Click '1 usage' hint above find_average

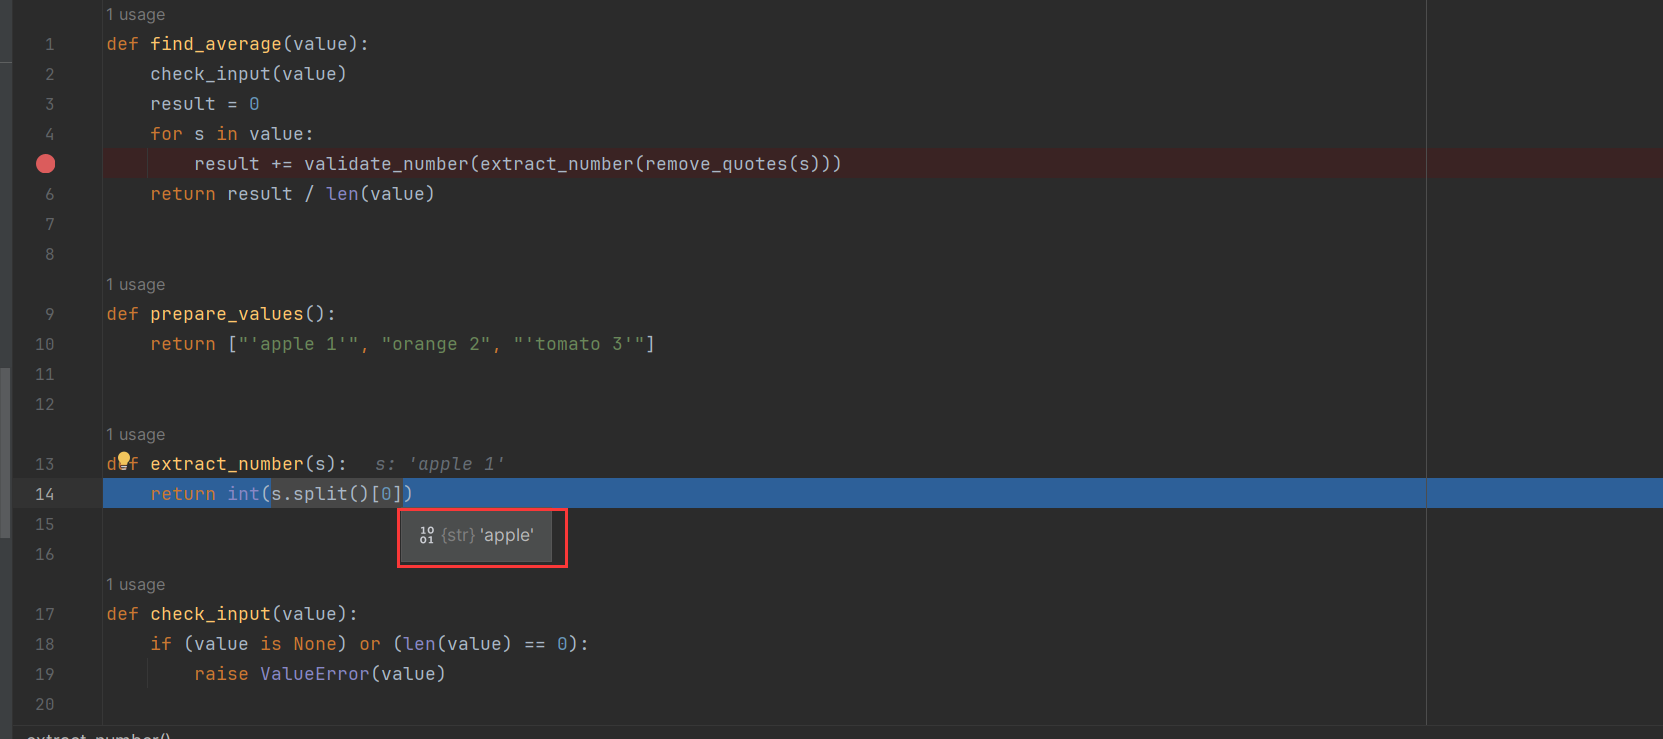pyautogui.click(x=136, y=15)
